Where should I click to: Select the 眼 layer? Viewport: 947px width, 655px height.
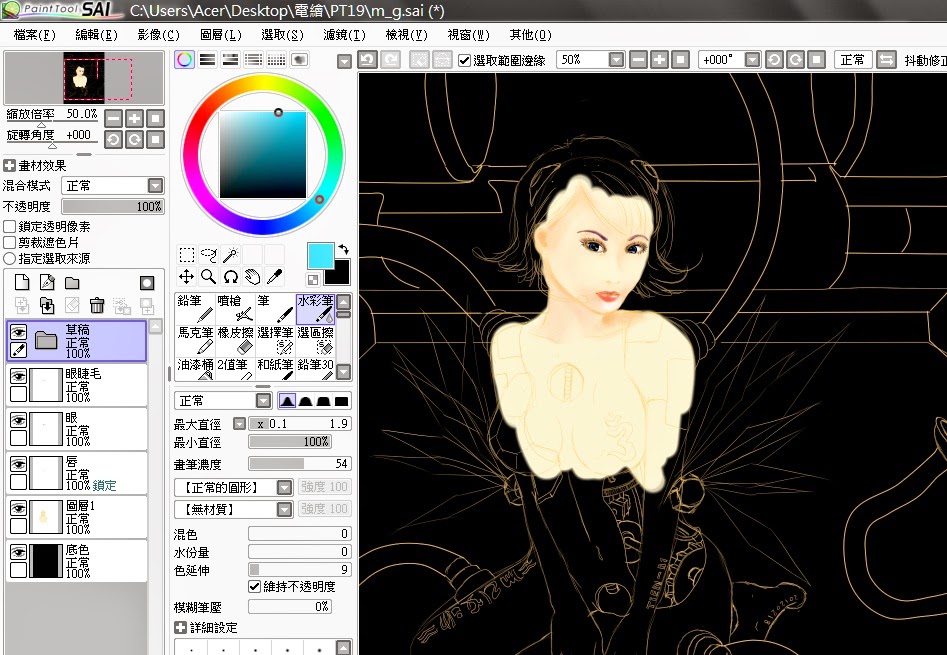[x=77, y=429]
